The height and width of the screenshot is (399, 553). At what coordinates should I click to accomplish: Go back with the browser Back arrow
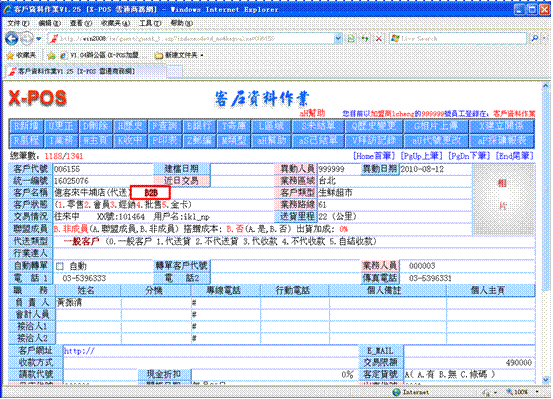pyautogui.click(x=12, y=38)
